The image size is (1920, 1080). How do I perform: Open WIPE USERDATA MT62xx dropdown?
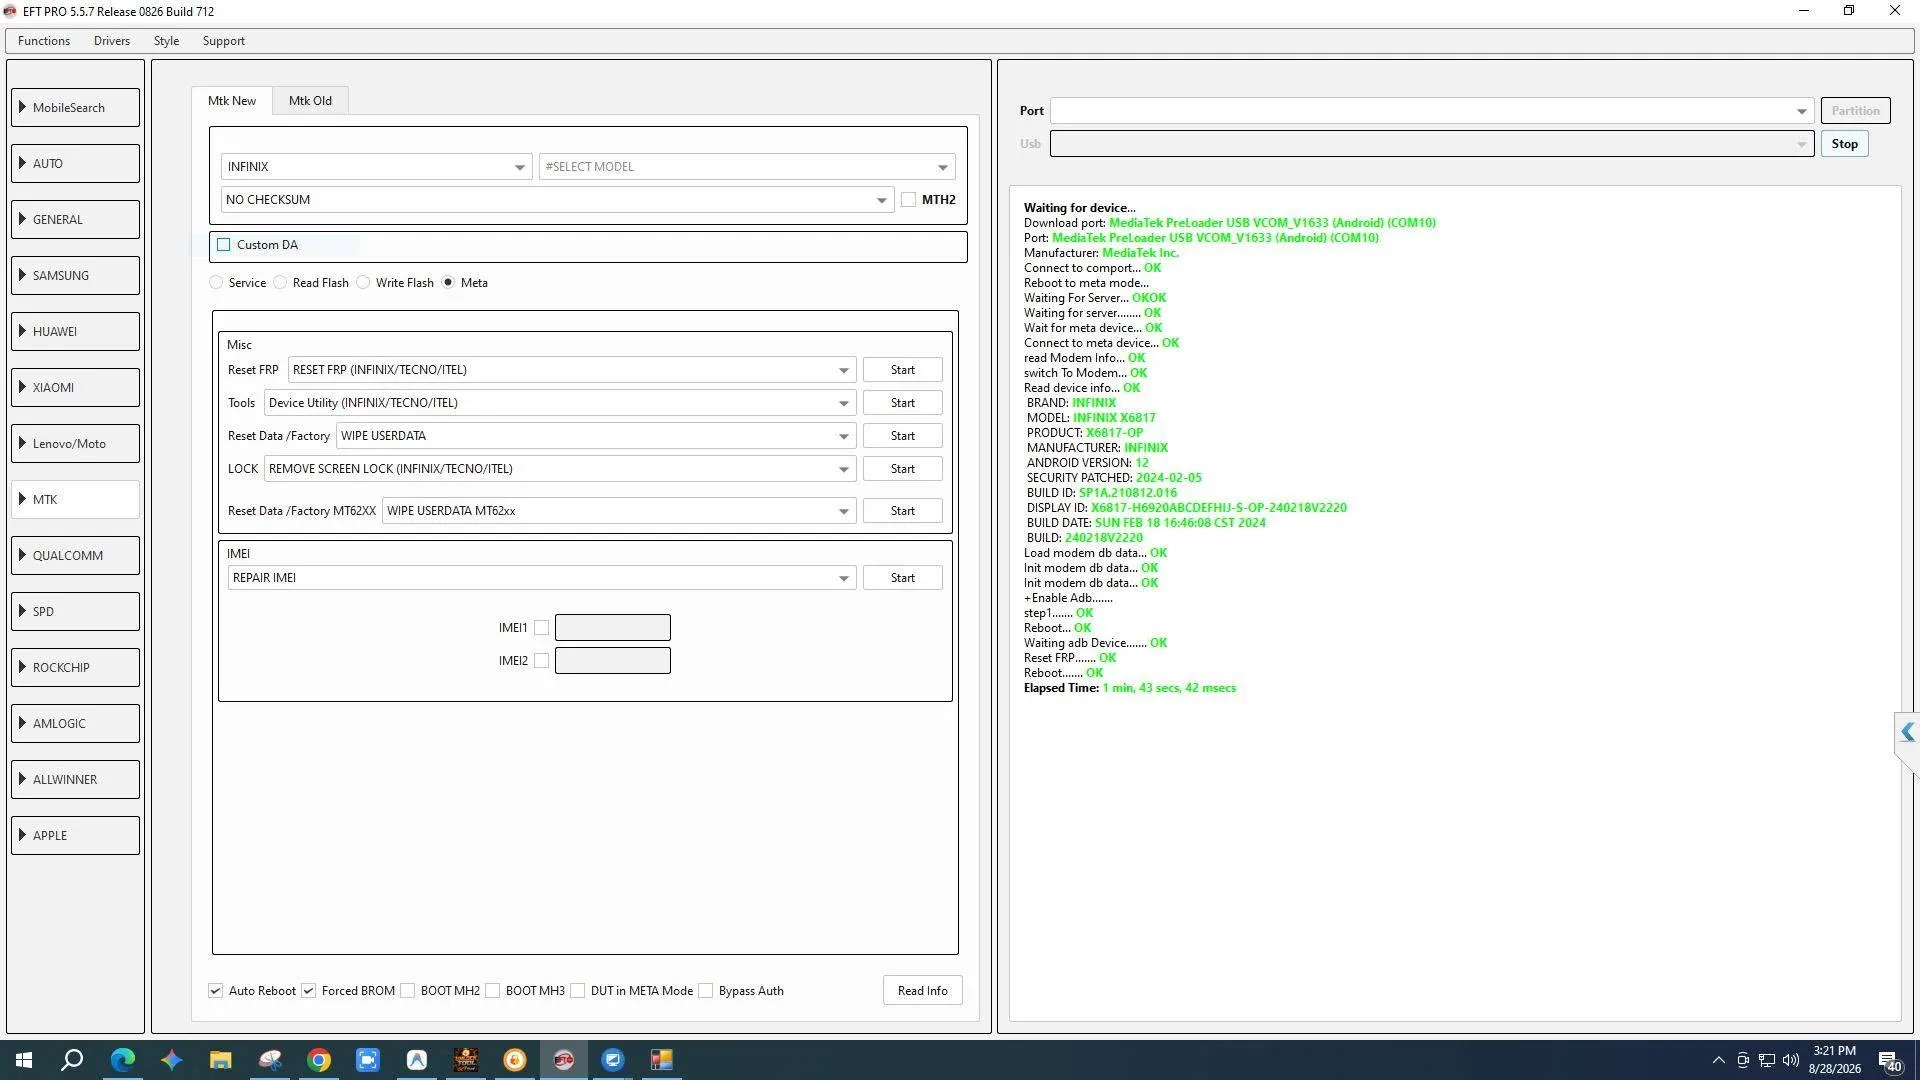tap(618, 511)
